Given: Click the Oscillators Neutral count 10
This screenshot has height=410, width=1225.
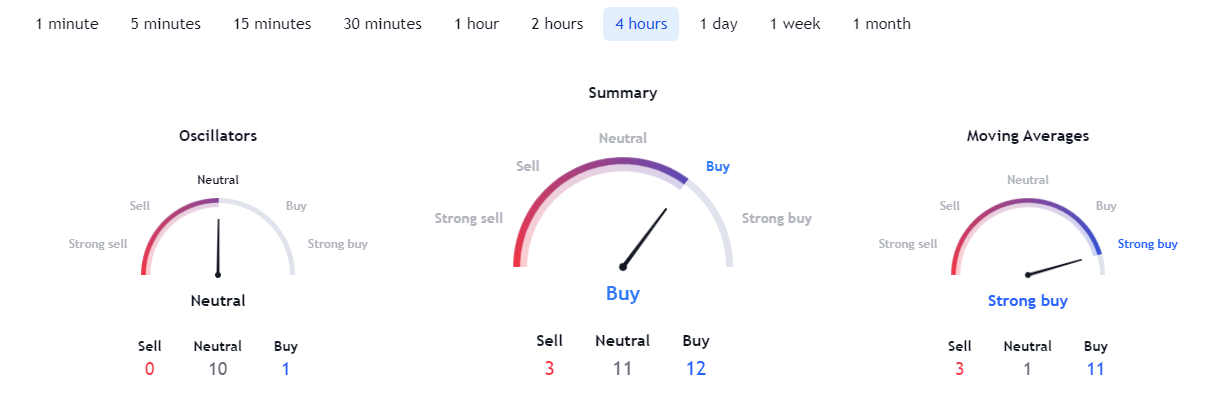Looking at the screenshot, I should pyautogui.click(x=218, y=369).
